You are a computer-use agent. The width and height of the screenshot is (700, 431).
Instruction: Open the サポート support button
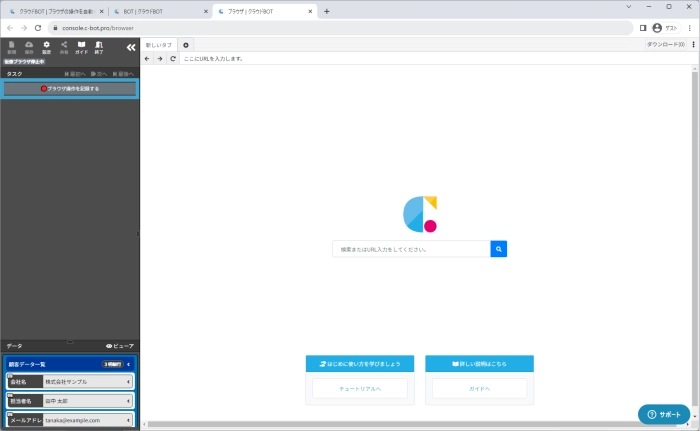tap(664, 414)
